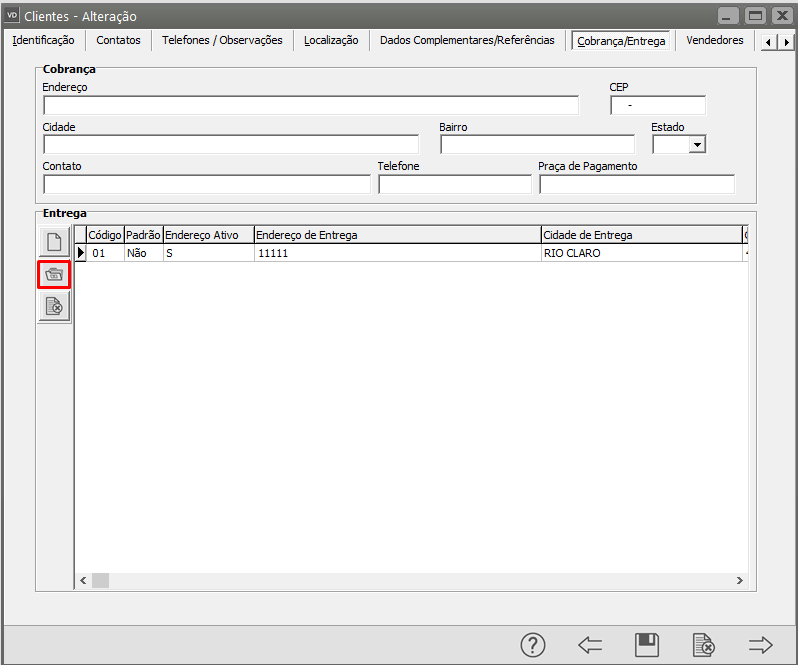Click into the Cobrança Endereço field

point(310,106)
